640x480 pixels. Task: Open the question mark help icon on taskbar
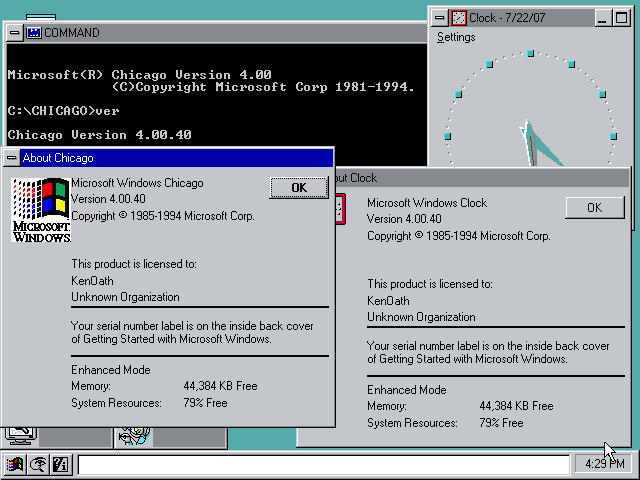[61, 464]
